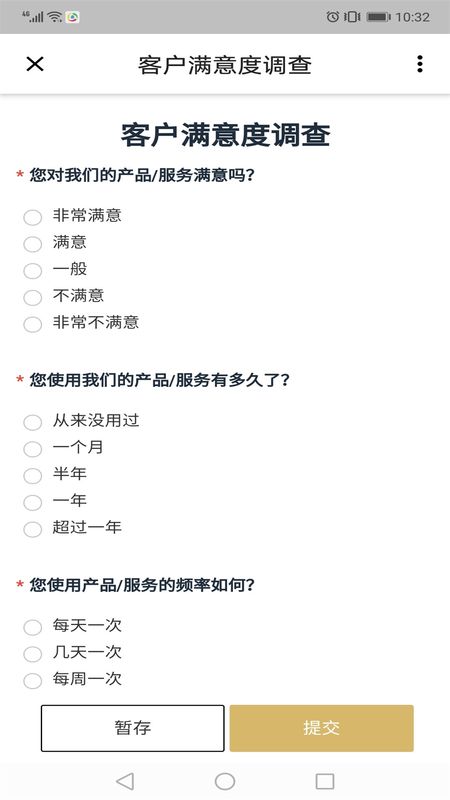This screenshot has height=800, width=450.
Task: Open the three-dot more options menu
Action: coord(419,64)
